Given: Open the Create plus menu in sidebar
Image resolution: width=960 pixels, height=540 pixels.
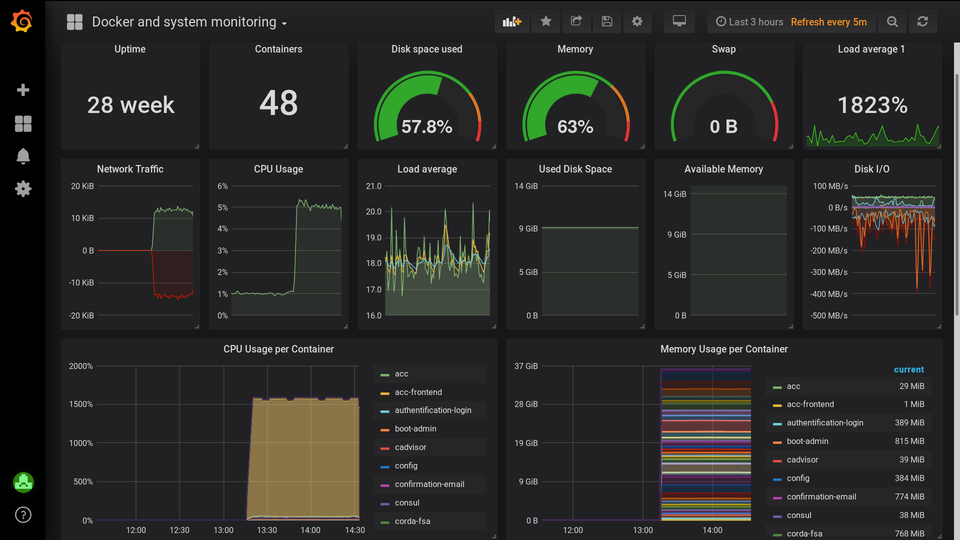Looking at the screenshot, I should pyautogui.click(x=23, y=90).
